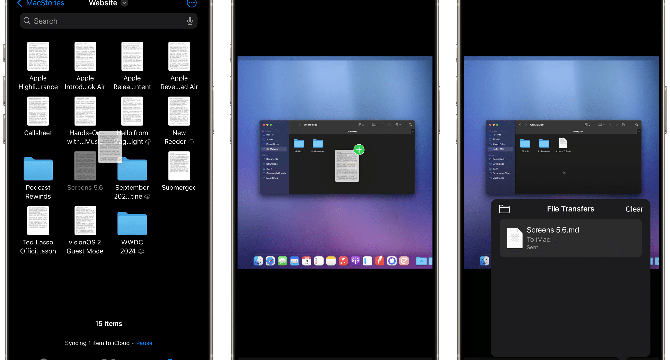Image resolution: width=670 pixels, height=360 pixels.
Task: Open Music from the Mac dock
Action: tap(343, 260)
